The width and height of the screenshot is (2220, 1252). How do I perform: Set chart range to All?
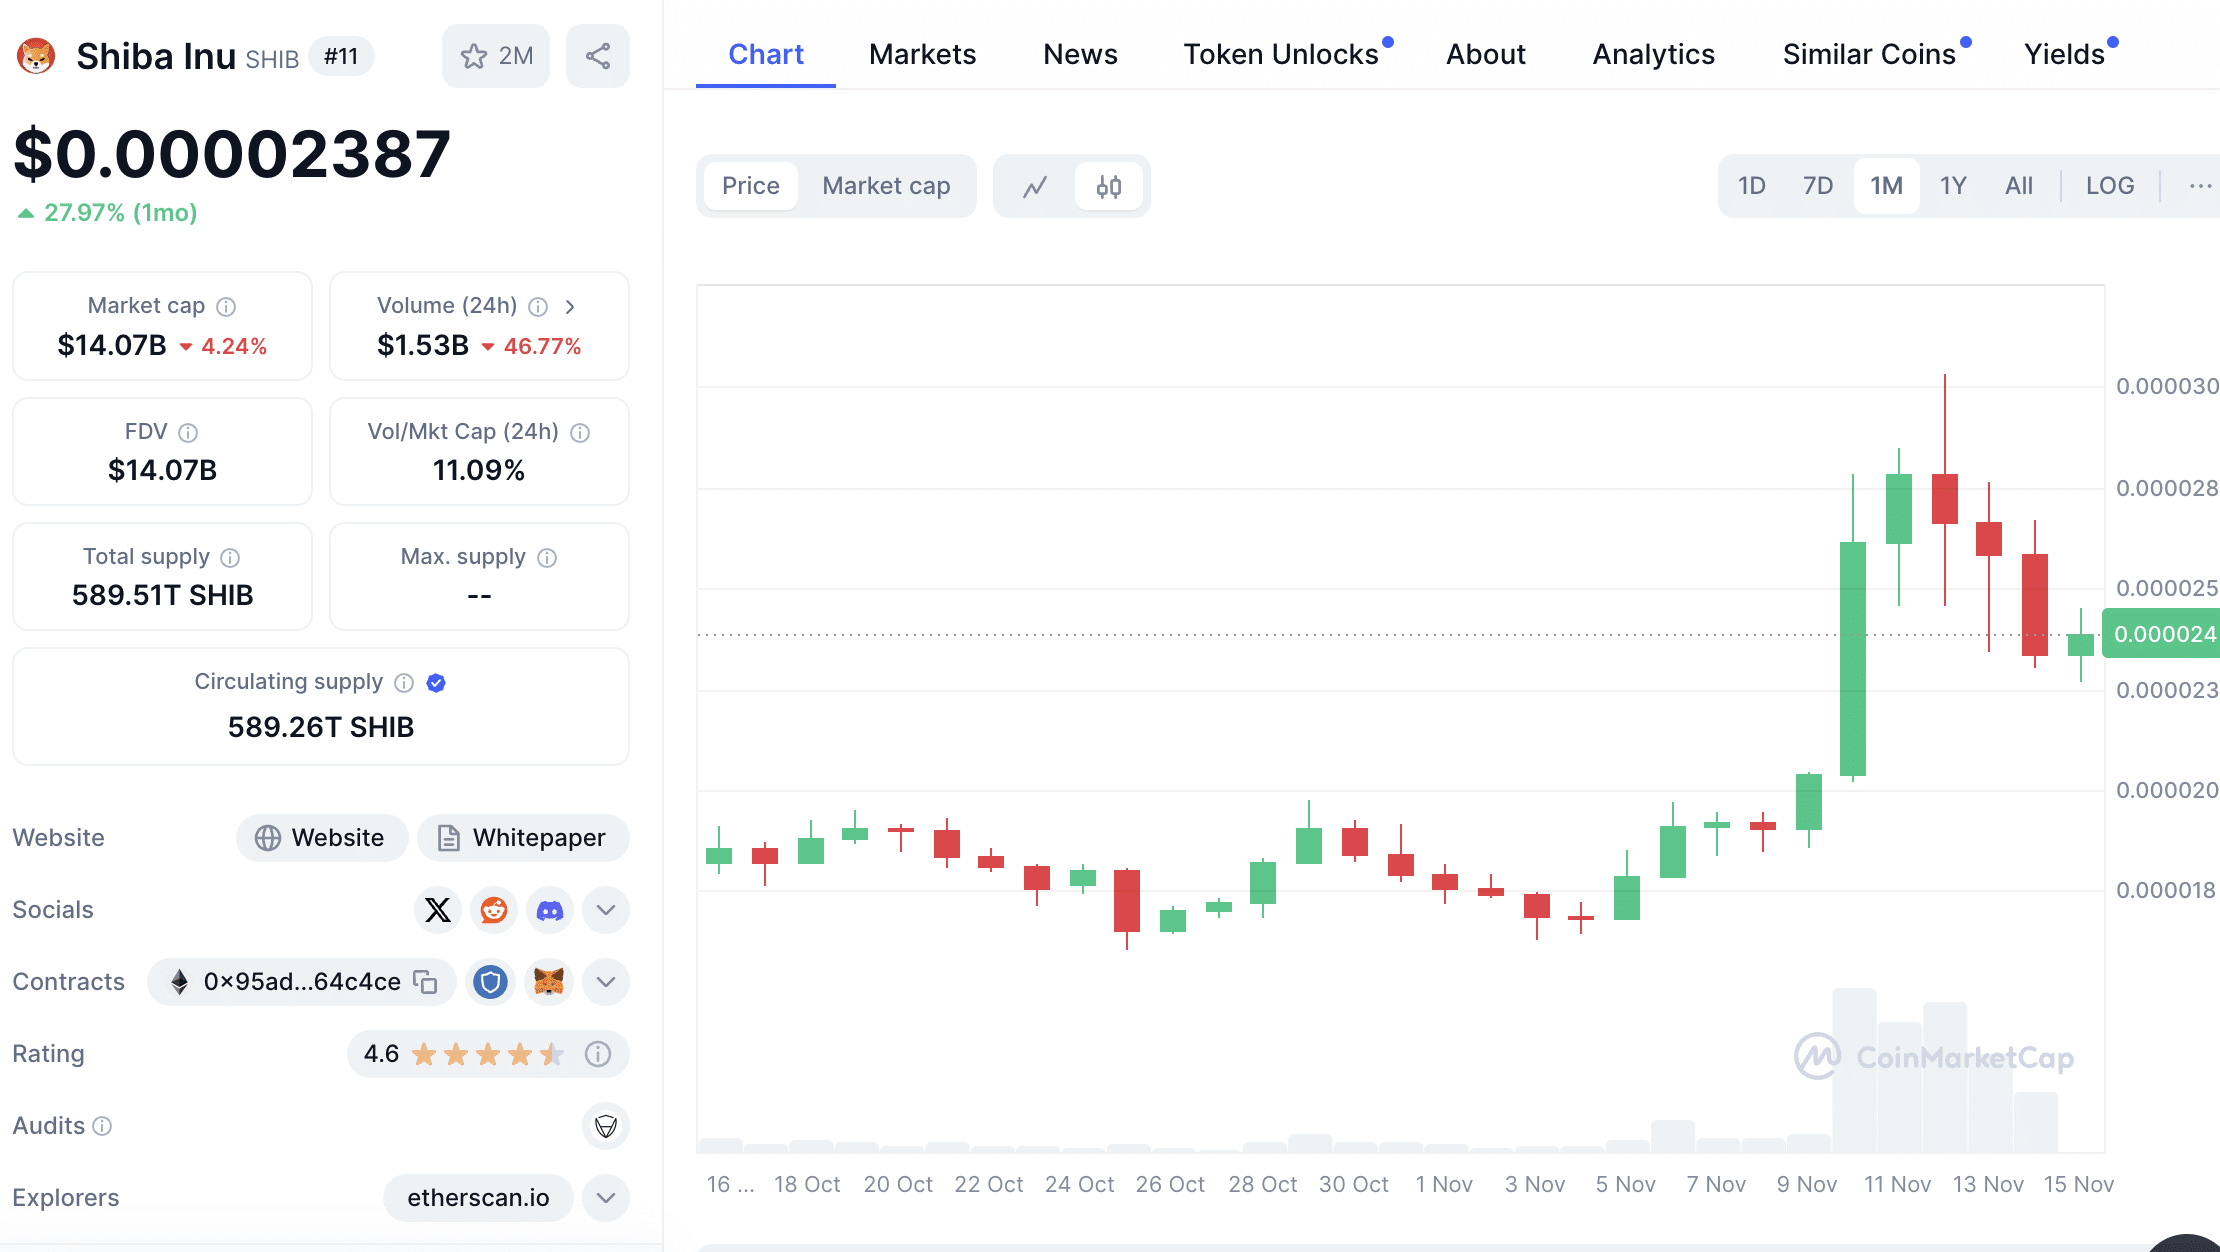click(x=2019, y=186)
